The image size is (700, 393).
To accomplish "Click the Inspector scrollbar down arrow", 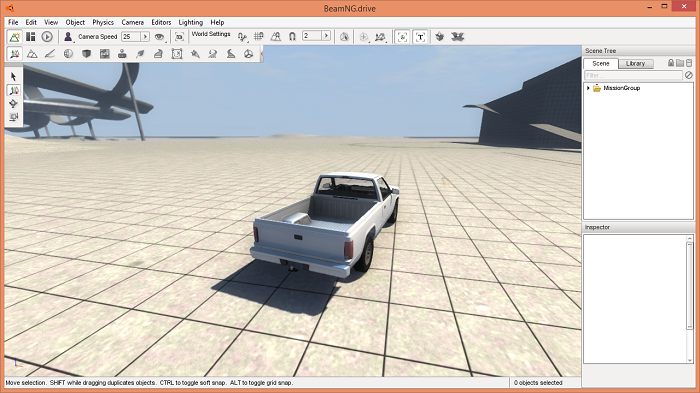I will 689,360.
